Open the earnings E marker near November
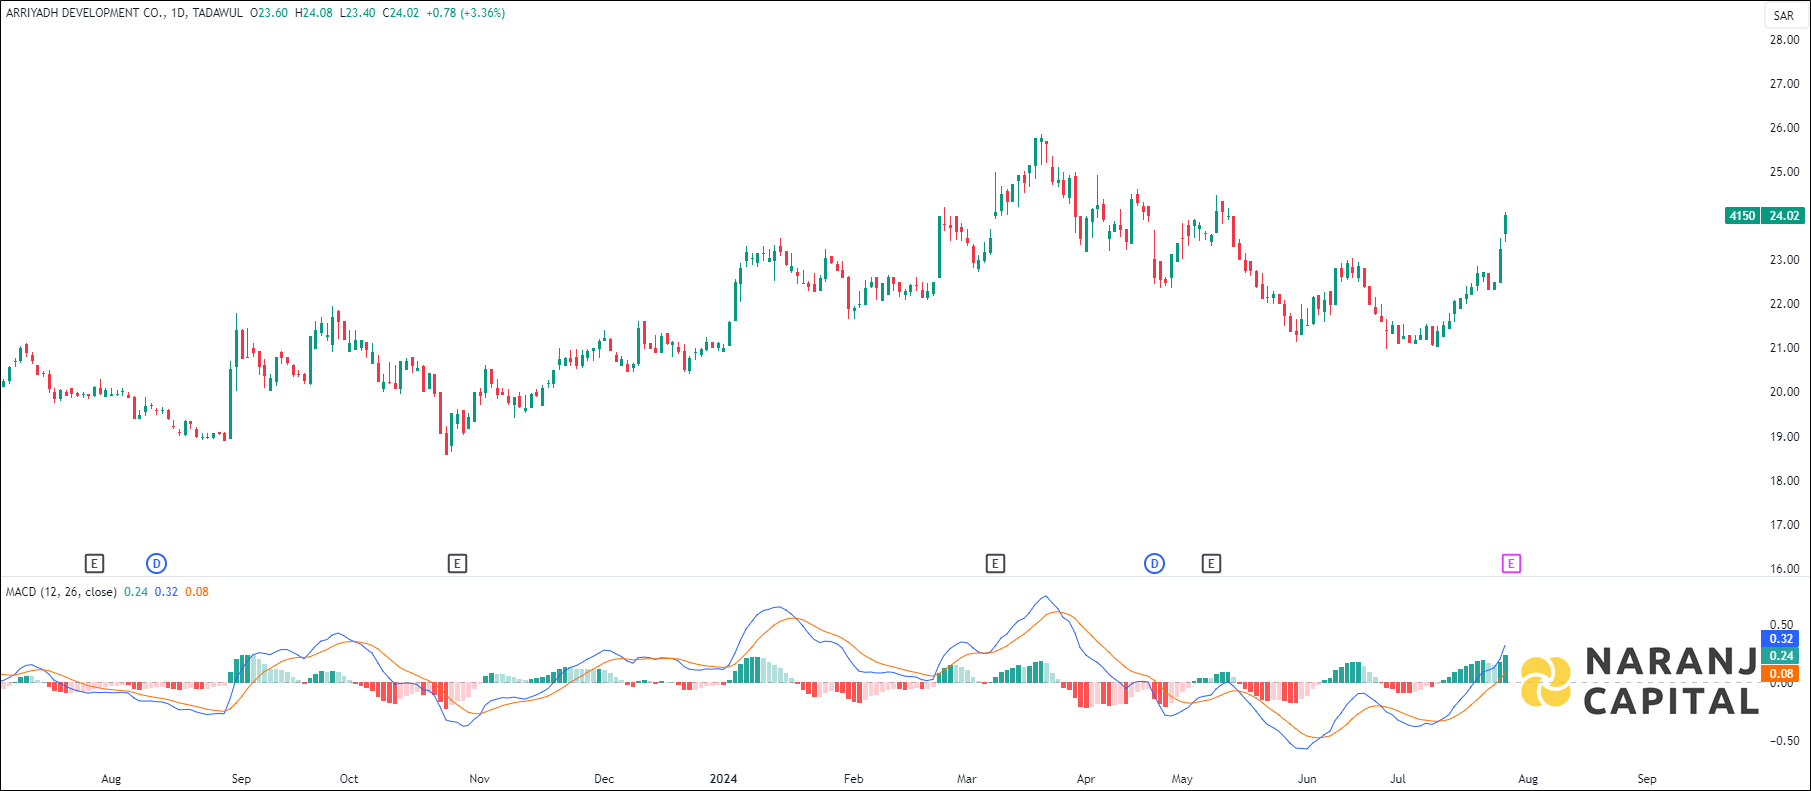 click(x=457, y=564)
